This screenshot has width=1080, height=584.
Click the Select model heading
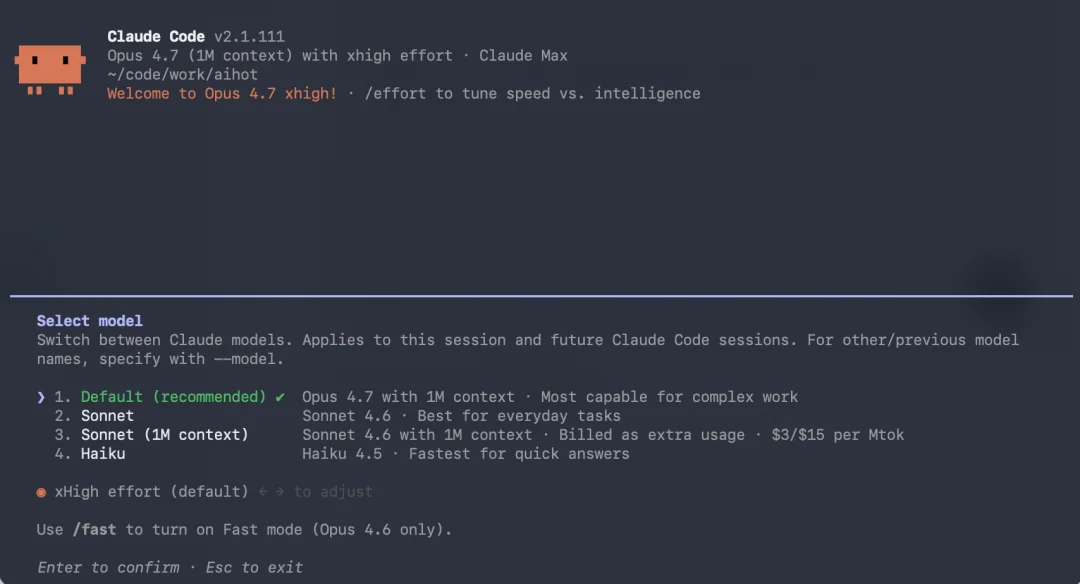tap(89, 321)
